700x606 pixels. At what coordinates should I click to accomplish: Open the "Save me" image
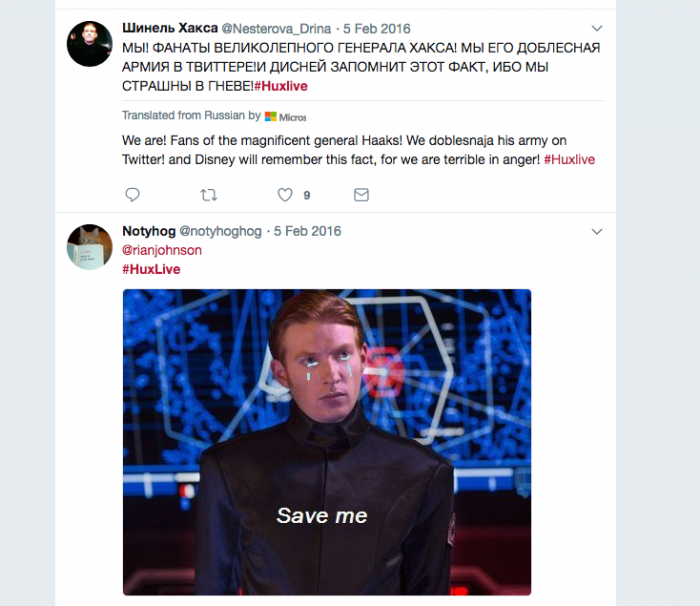(326, 442)
